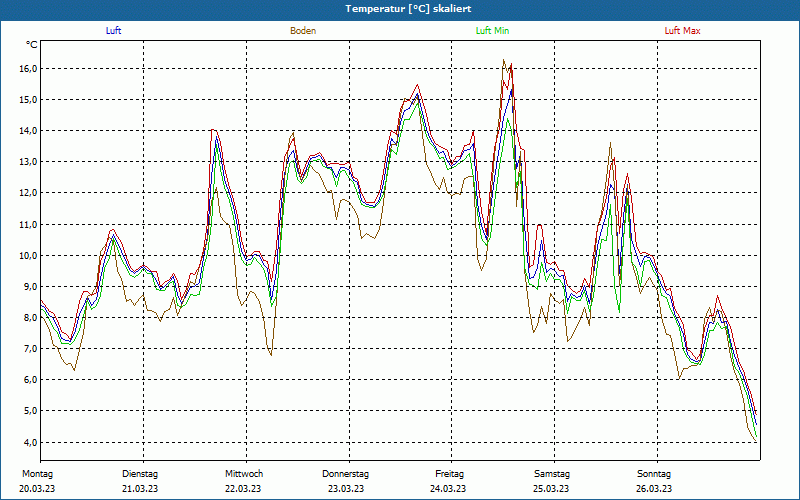Click the 'Montag' day label
The image size is (800, 500).
point(37,474)
